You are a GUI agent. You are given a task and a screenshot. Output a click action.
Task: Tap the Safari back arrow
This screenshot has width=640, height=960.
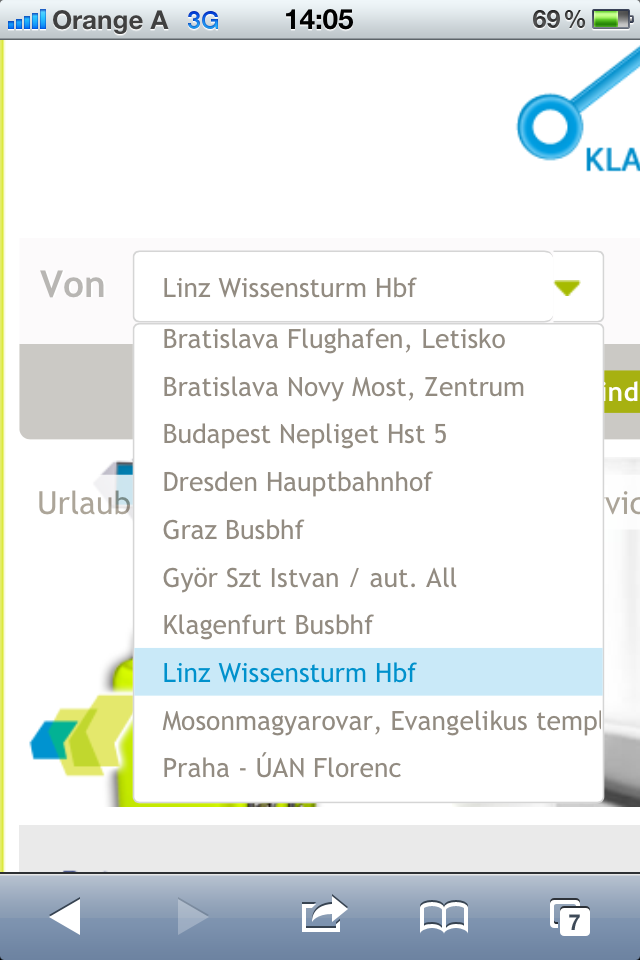(65, 917)
